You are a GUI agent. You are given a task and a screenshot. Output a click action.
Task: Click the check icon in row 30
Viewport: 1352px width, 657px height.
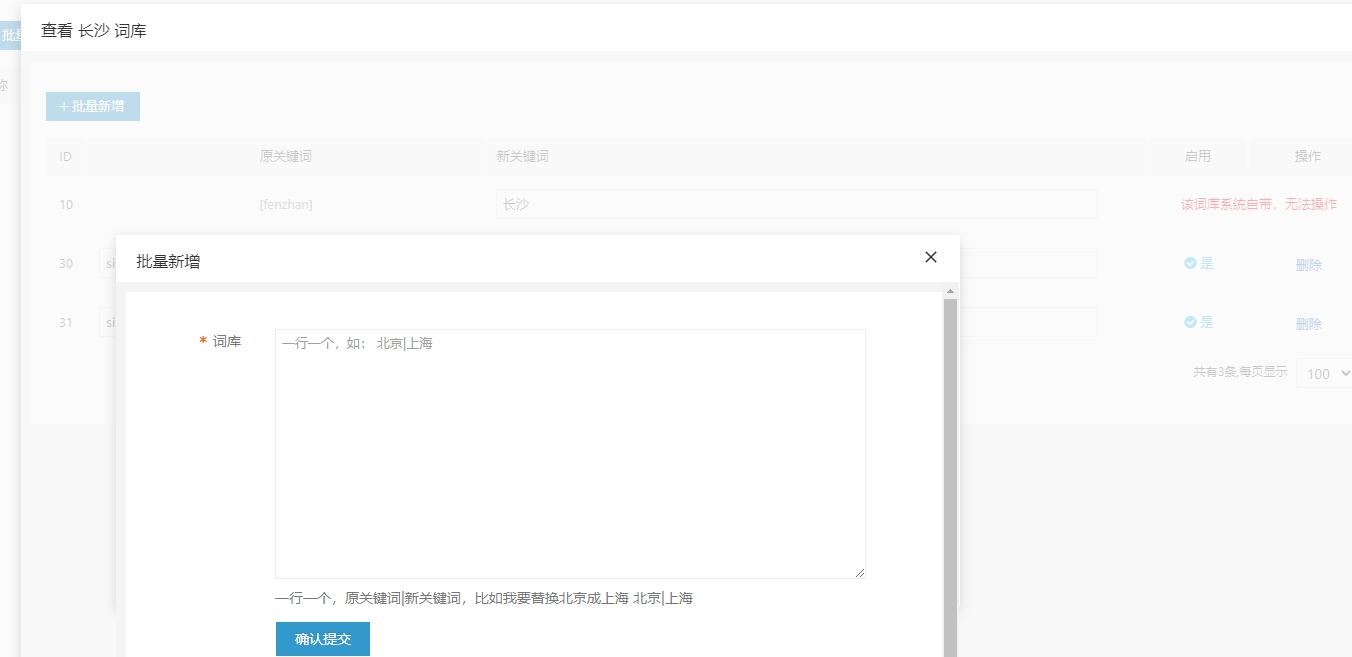[x=1190, y=263]
